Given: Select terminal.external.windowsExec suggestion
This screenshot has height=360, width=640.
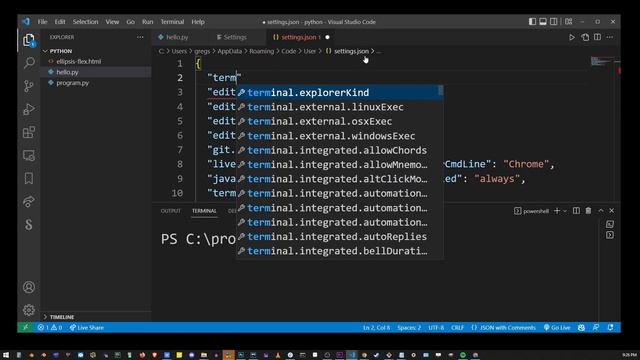Looking at the screenshot, I should (x=340, y=136).
